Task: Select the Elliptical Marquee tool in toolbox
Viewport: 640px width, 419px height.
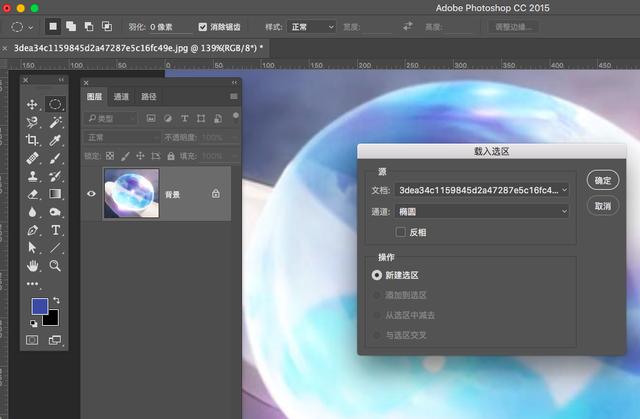Action: [x=55, y=104]
